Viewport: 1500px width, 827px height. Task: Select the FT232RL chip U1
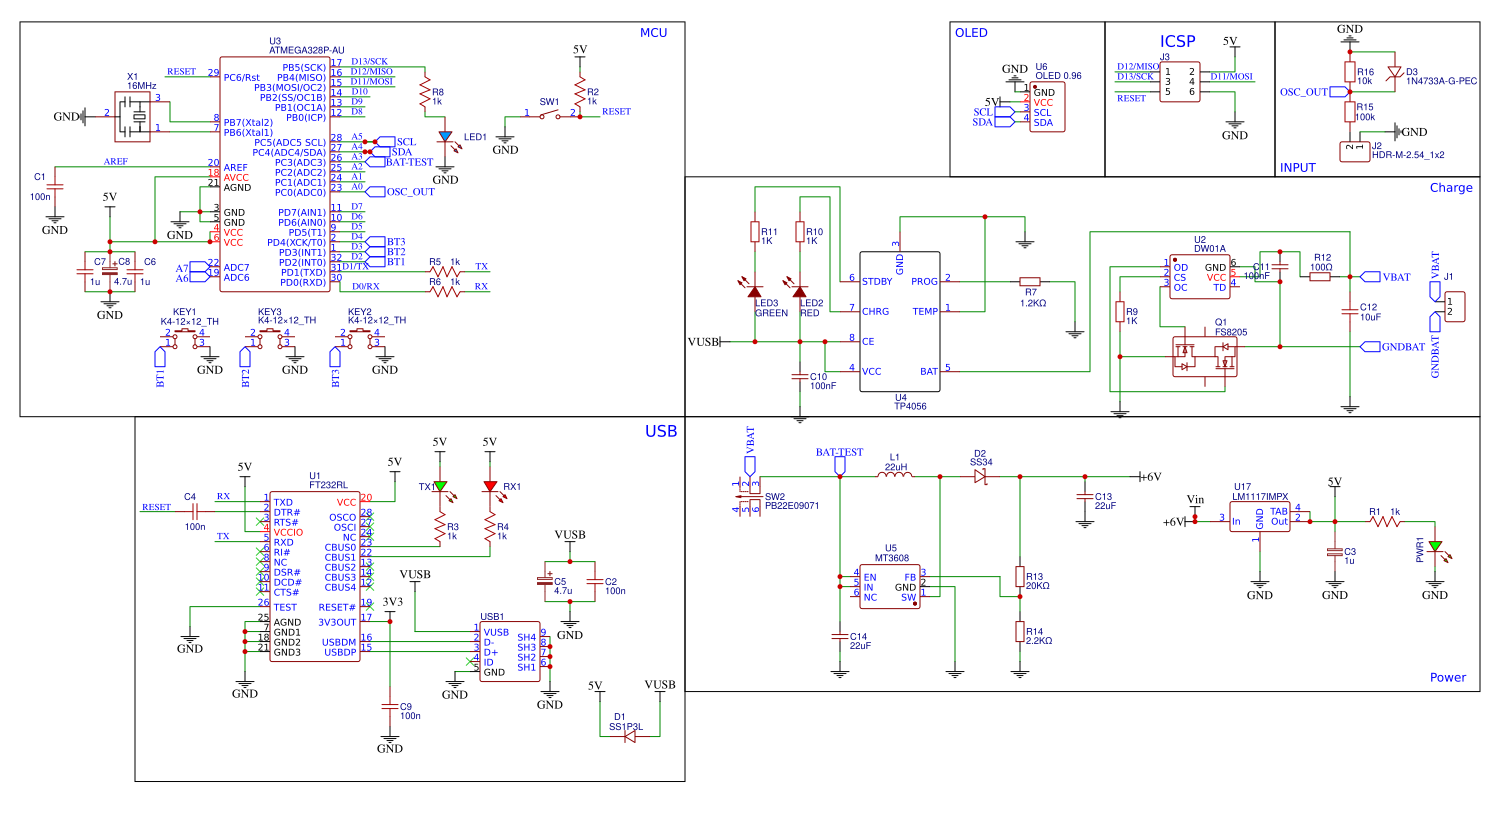pos(314,576)
